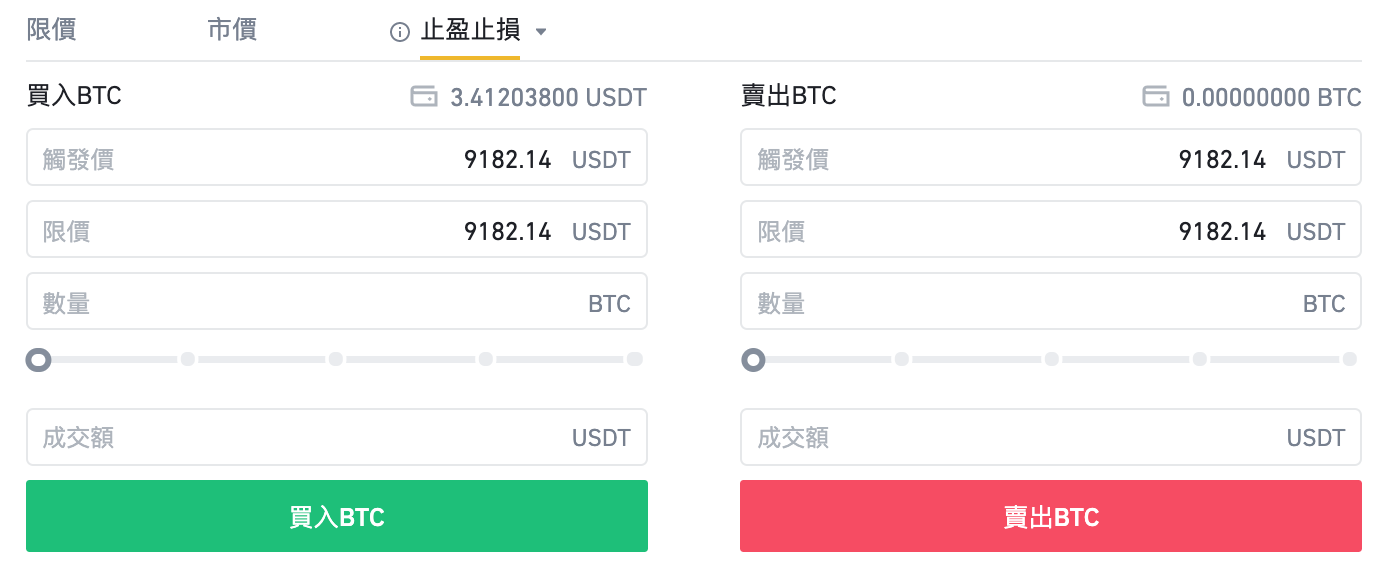Click the wallet icon next to USDT balance
Screen dimensions: 1390x580
click(424, 97)
